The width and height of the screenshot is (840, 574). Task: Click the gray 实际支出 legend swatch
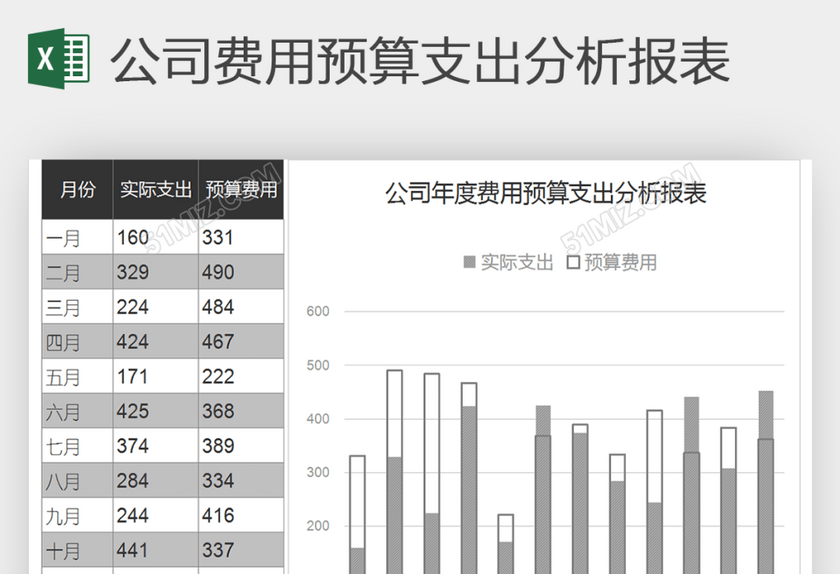pos(469,262)
